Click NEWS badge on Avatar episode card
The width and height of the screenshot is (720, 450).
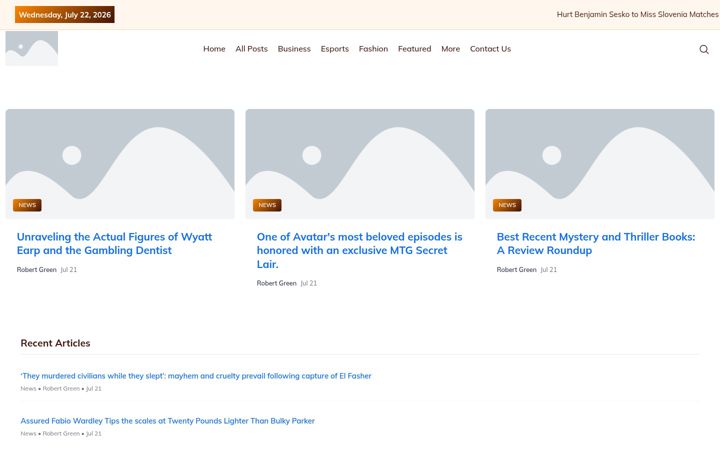pyautogui.click(x=267, y=205)
